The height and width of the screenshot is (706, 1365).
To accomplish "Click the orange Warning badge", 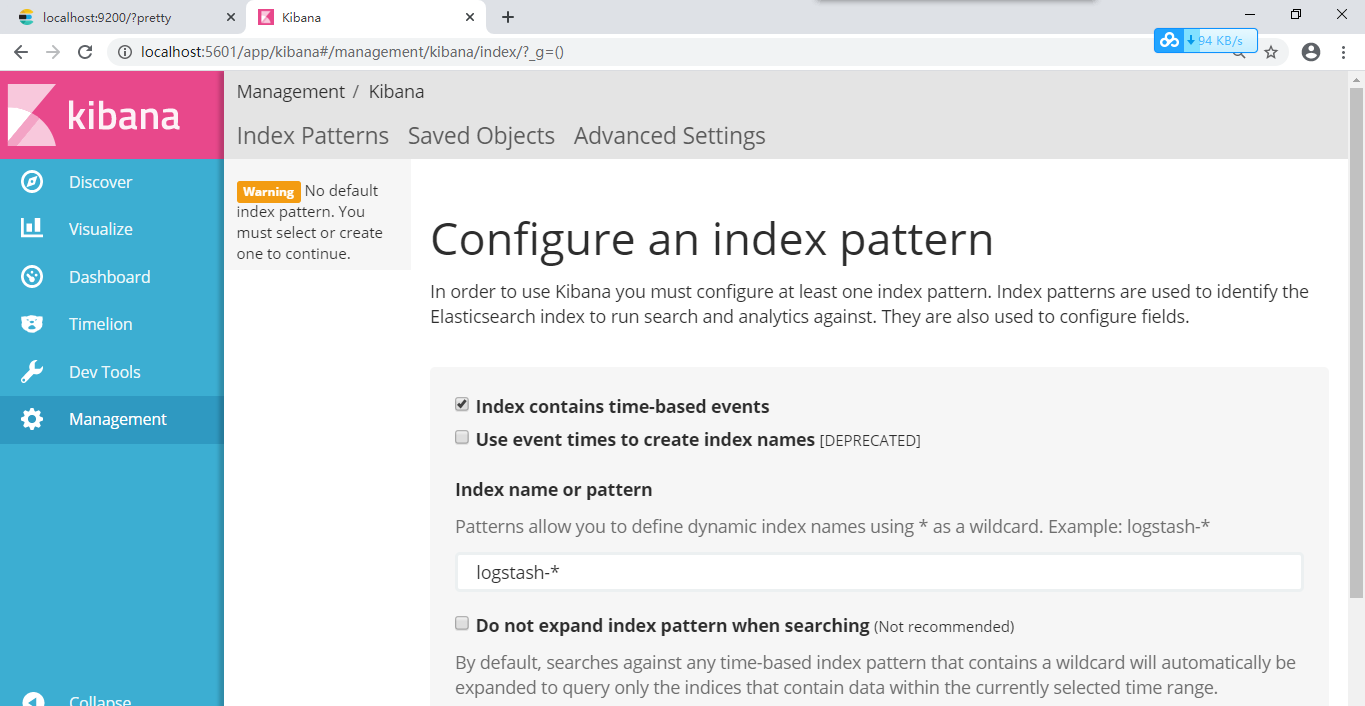I will tap(268, 191).
